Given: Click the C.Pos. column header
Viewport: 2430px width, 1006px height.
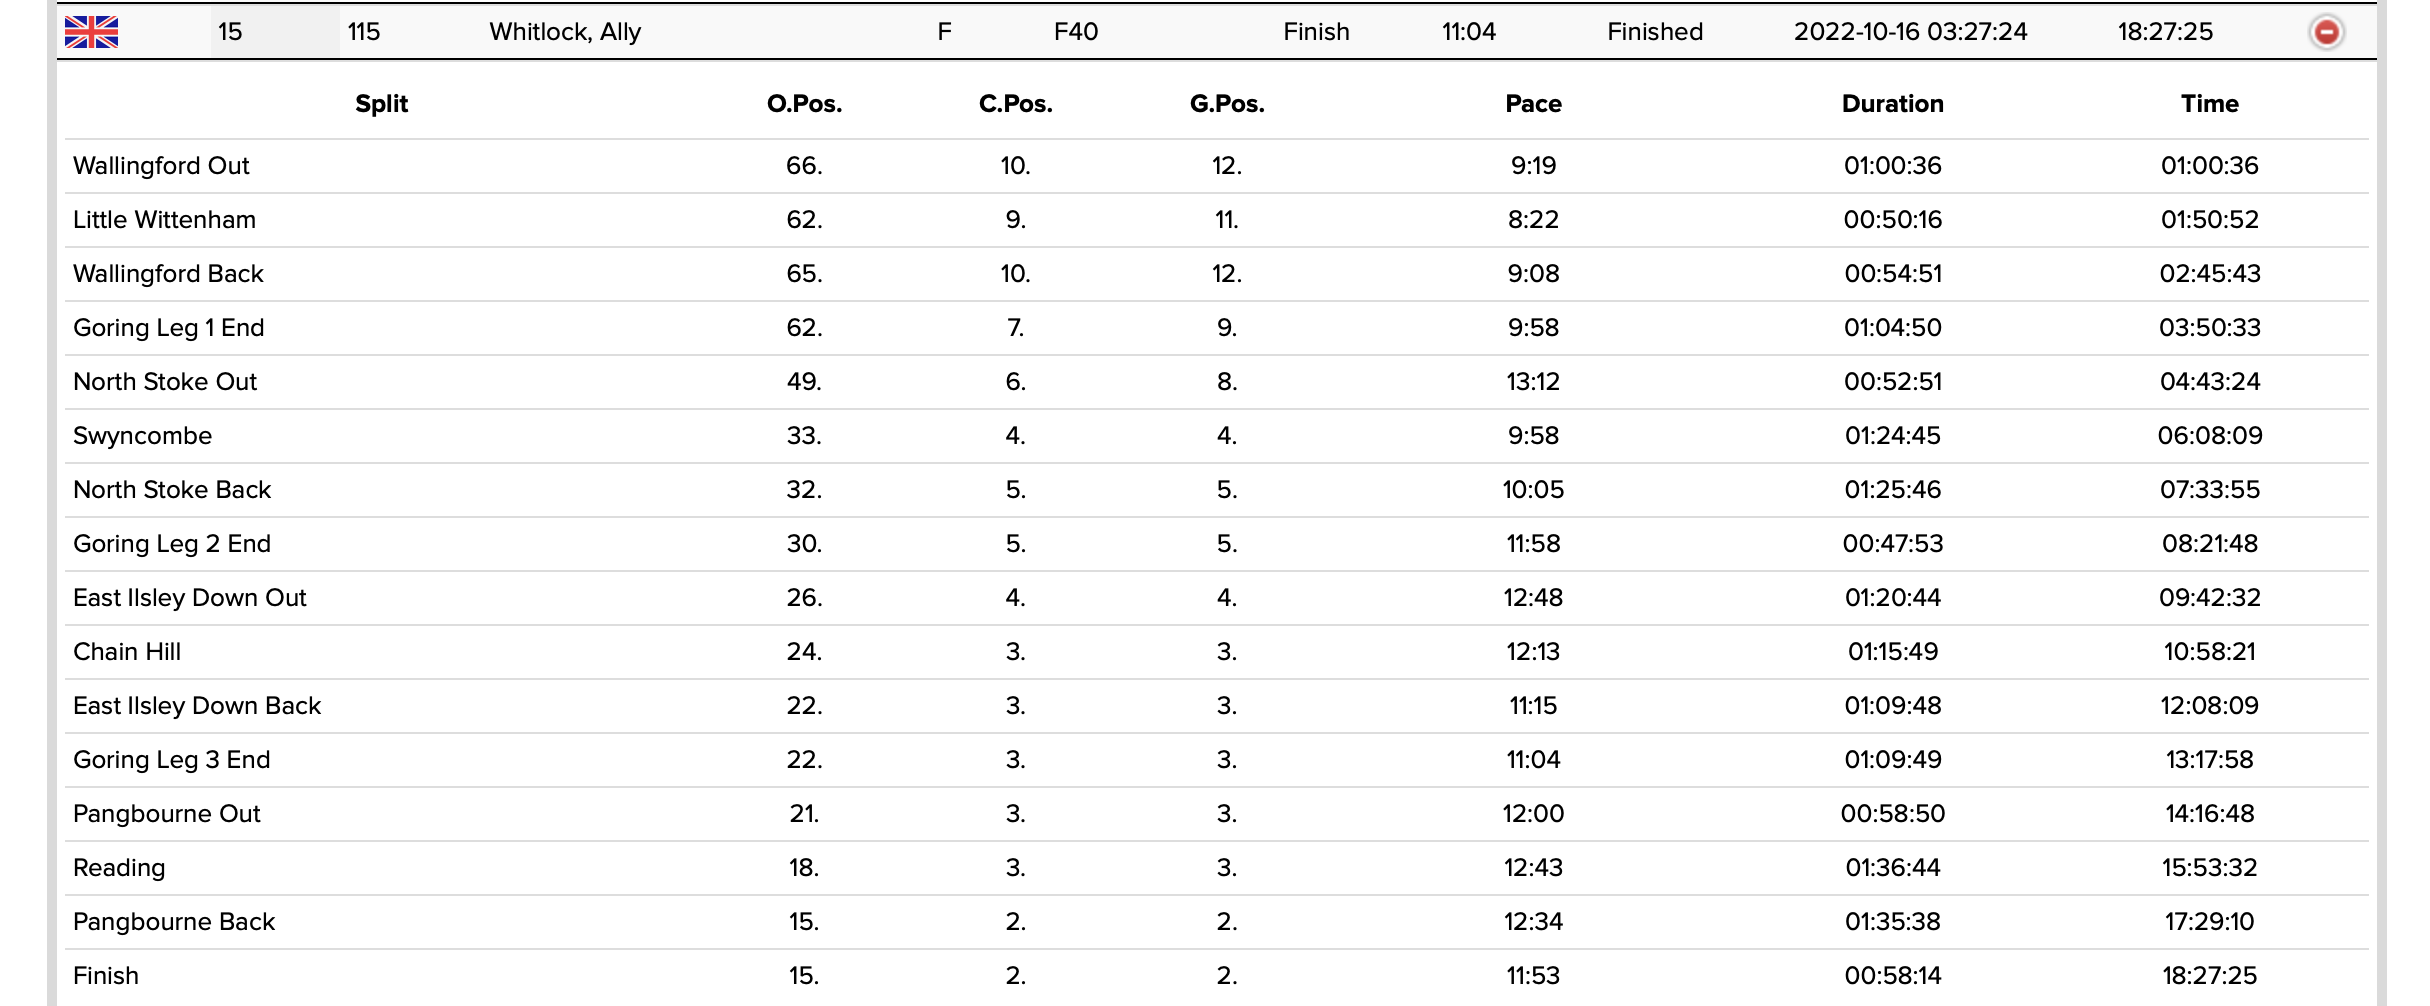Looking at the screenshot, I should click(x=1015, y=104).
